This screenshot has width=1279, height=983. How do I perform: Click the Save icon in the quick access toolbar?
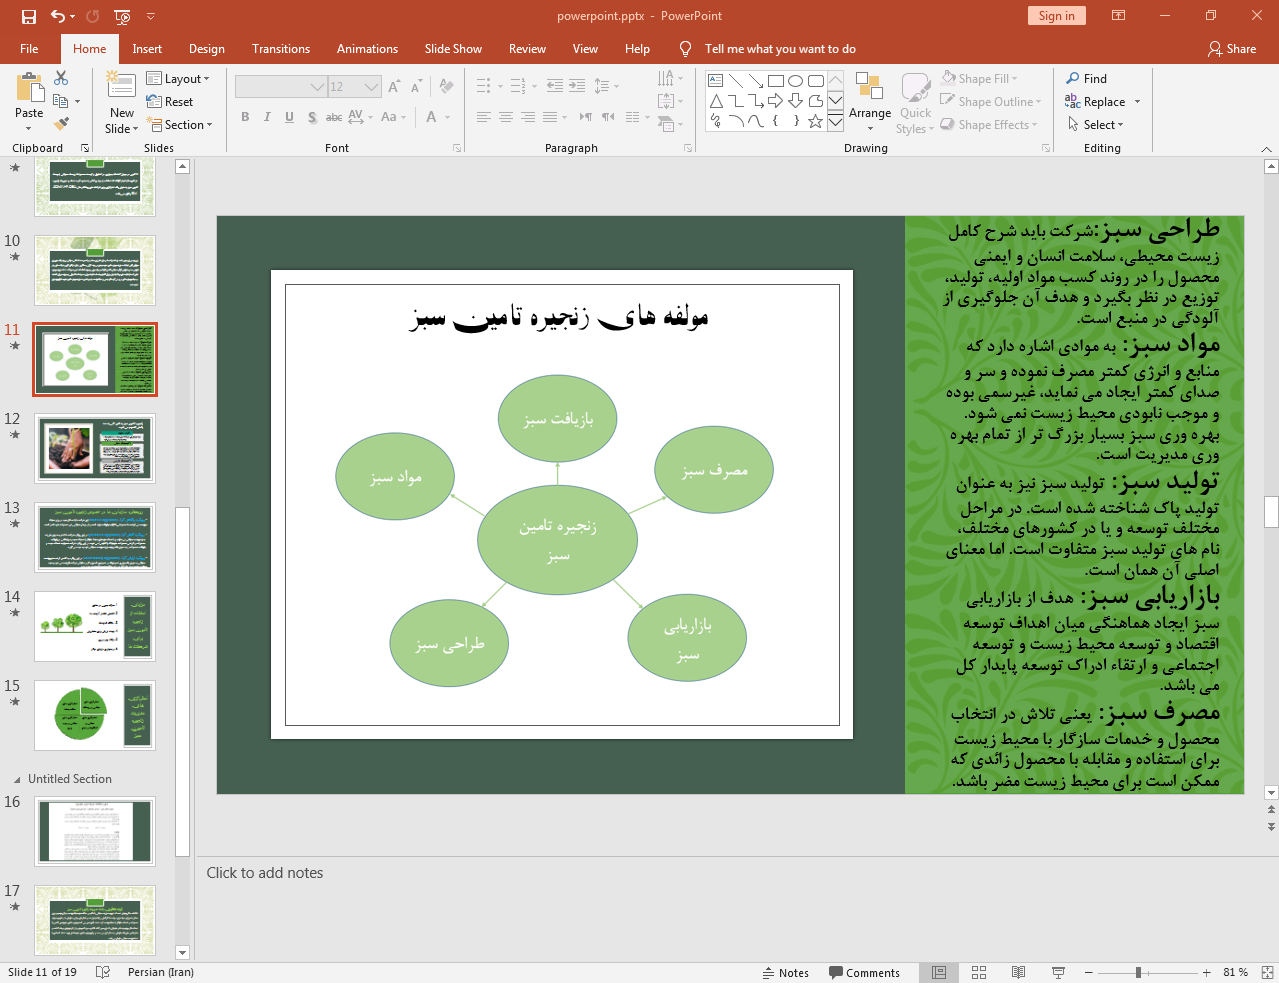point(28,16)
